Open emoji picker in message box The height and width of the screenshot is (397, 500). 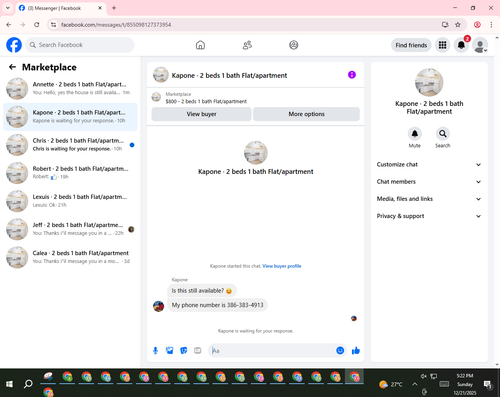coord(340,350)
